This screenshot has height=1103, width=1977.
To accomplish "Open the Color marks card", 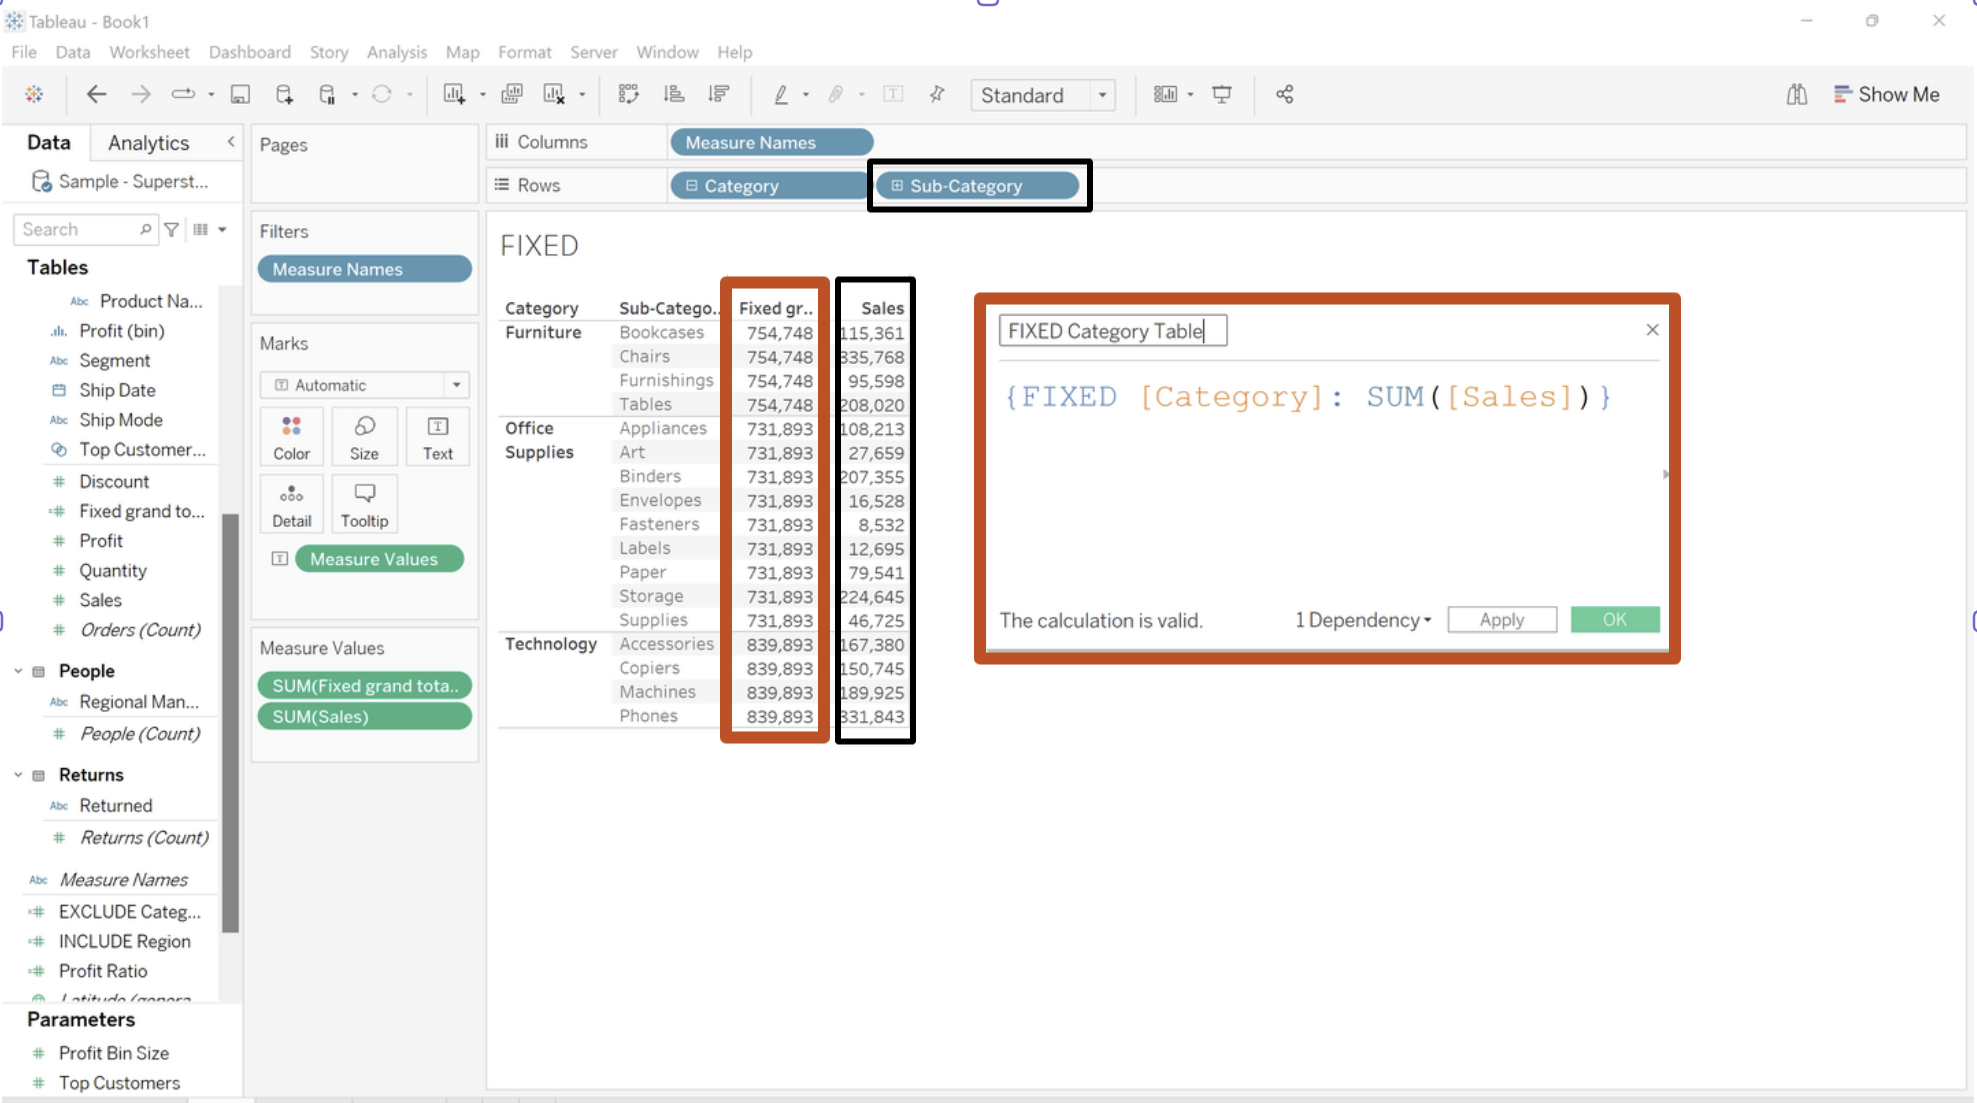I will [291, 437].
